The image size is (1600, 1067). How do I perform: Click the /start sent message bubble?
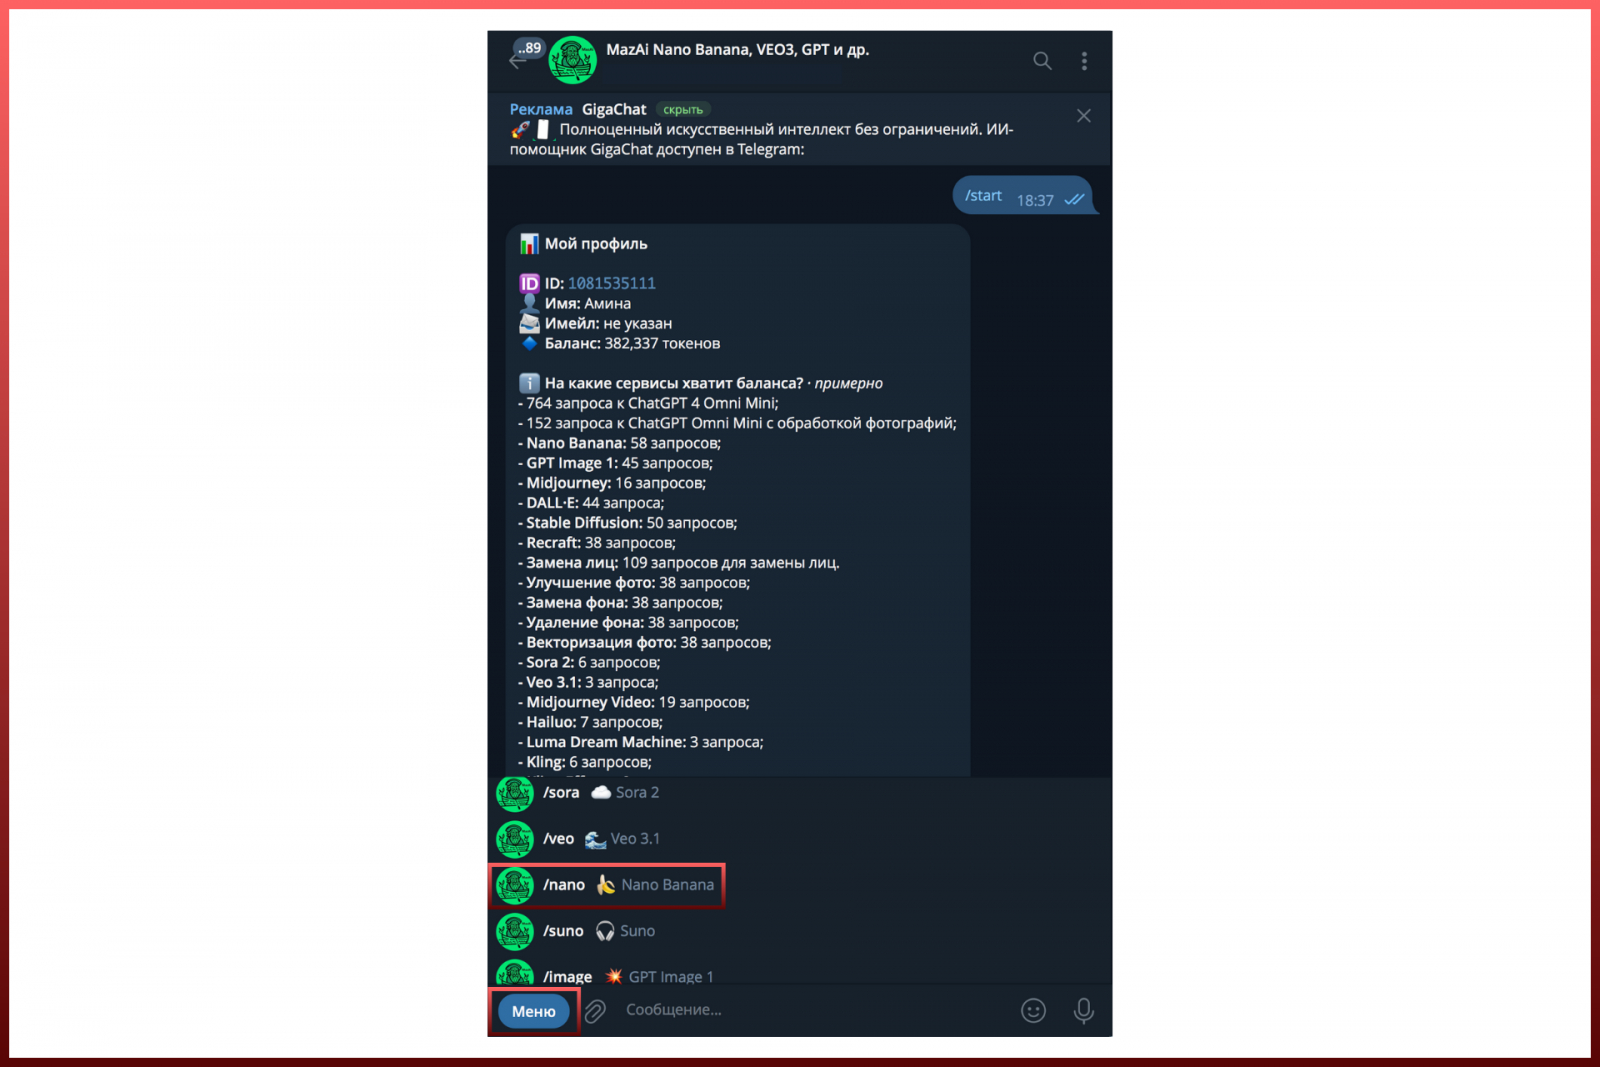tap(1023, 196)
